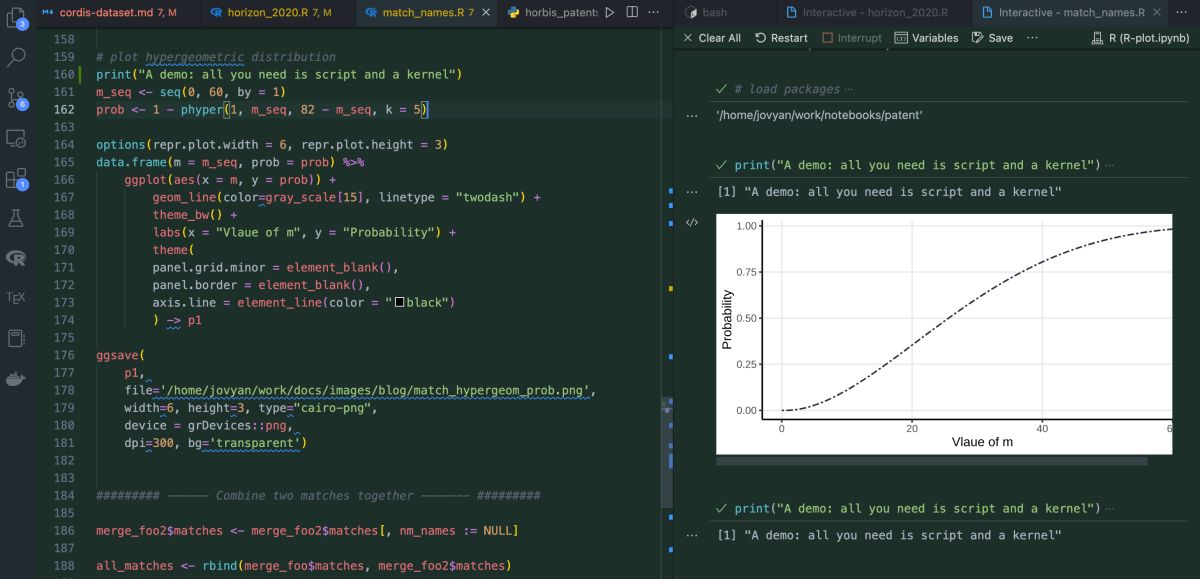Open the R extension panel
Image resolution: width=1200 pixels, height=579 pixels.
click(16, 258)
